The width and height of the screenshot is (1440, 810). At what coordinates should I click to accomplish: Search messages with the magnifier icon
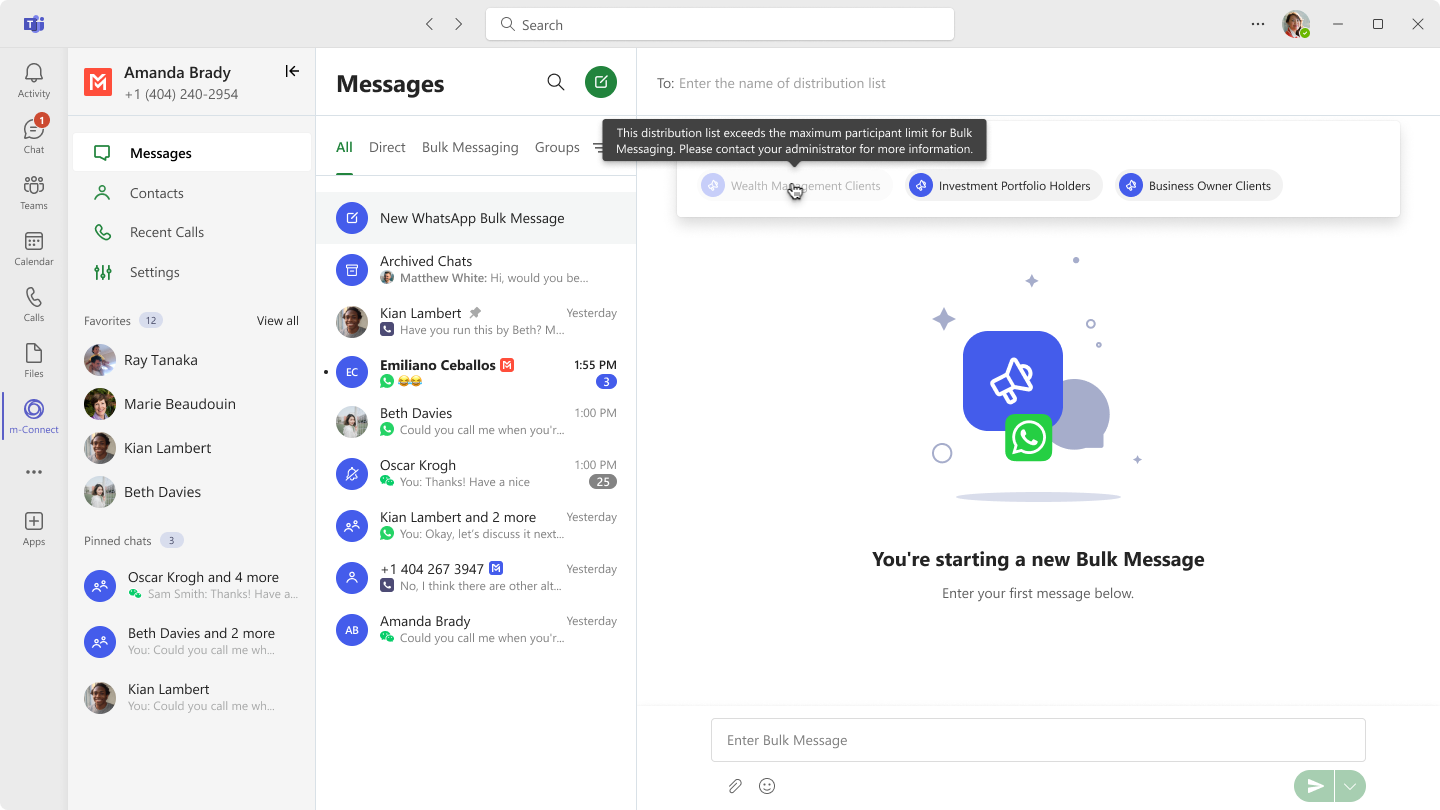556,82
